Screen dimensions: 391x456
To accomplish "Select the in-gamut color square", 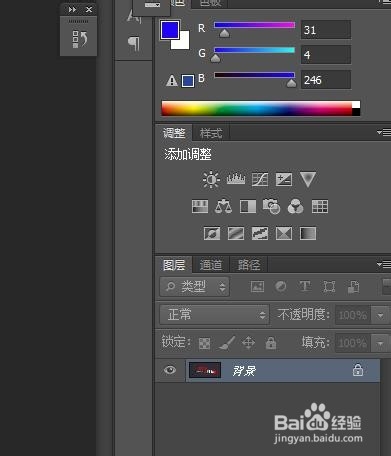I will point(188,81).
